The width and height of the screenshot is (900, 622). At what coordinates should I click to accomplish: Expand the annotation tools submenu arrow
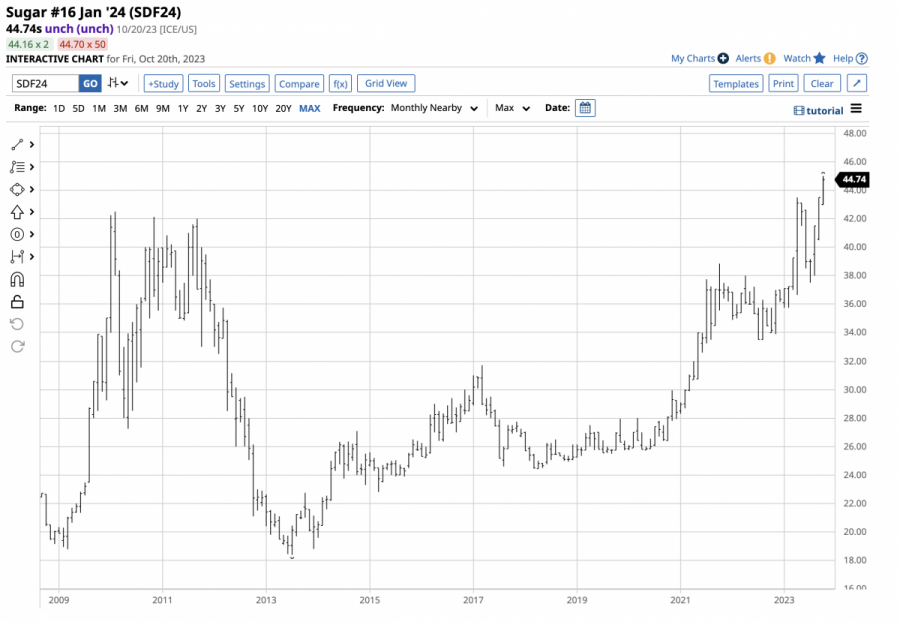(32, 234)
